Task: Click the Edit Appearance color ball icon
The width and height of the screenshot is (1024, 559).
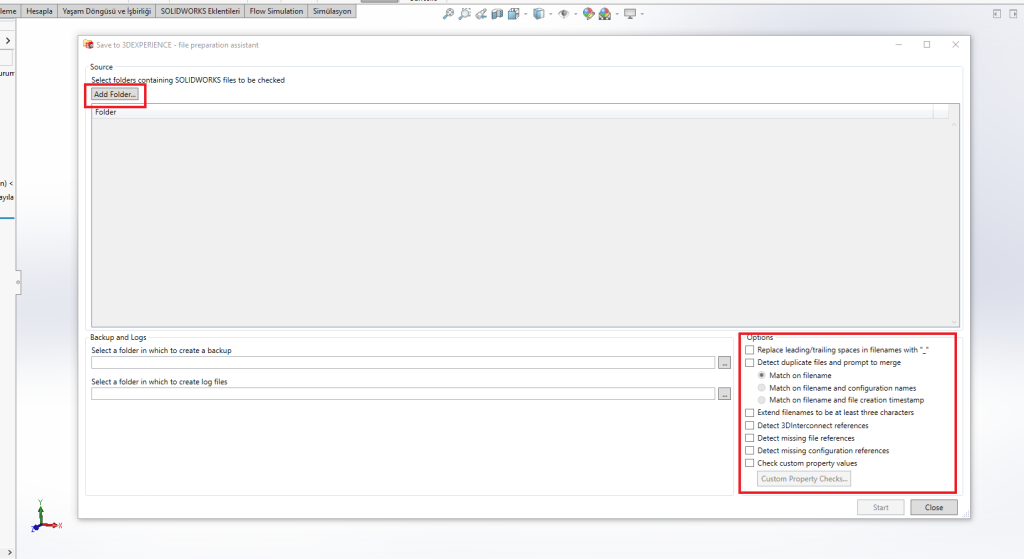Action: (x=589, y=14)
